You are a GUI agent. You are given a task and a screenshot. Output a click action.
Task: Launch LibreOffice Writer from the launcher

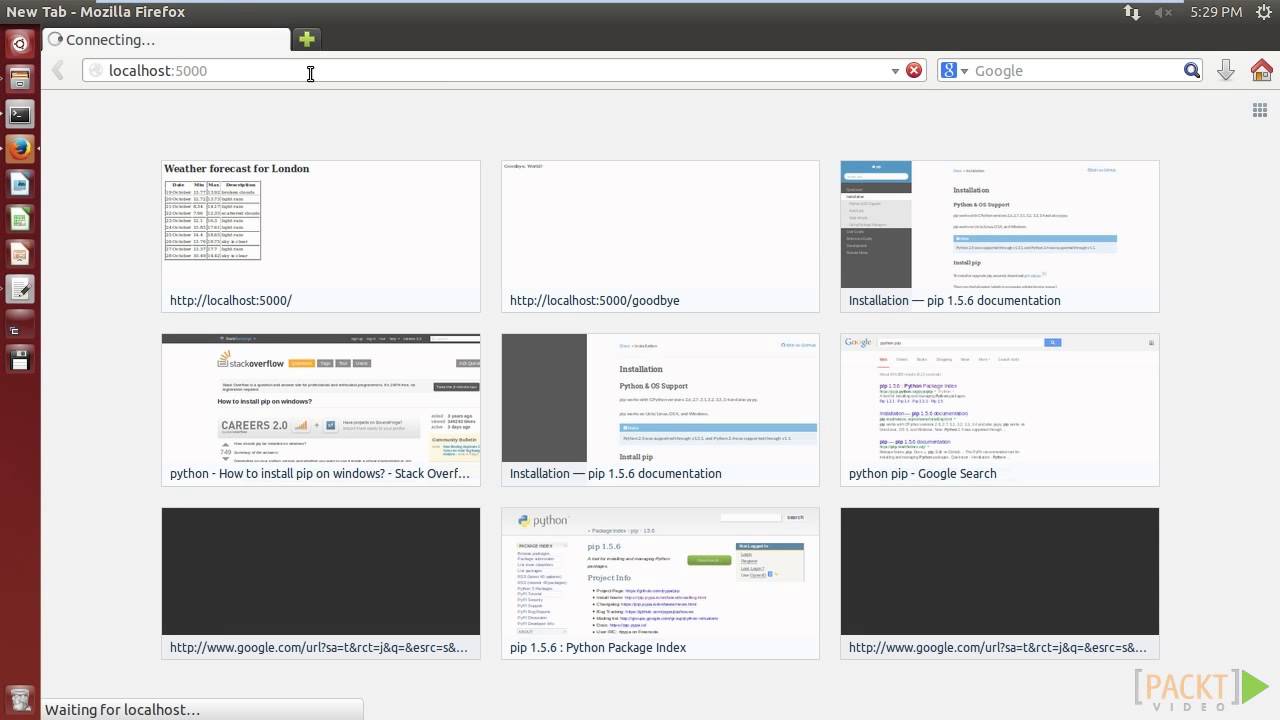pos(20,184)
